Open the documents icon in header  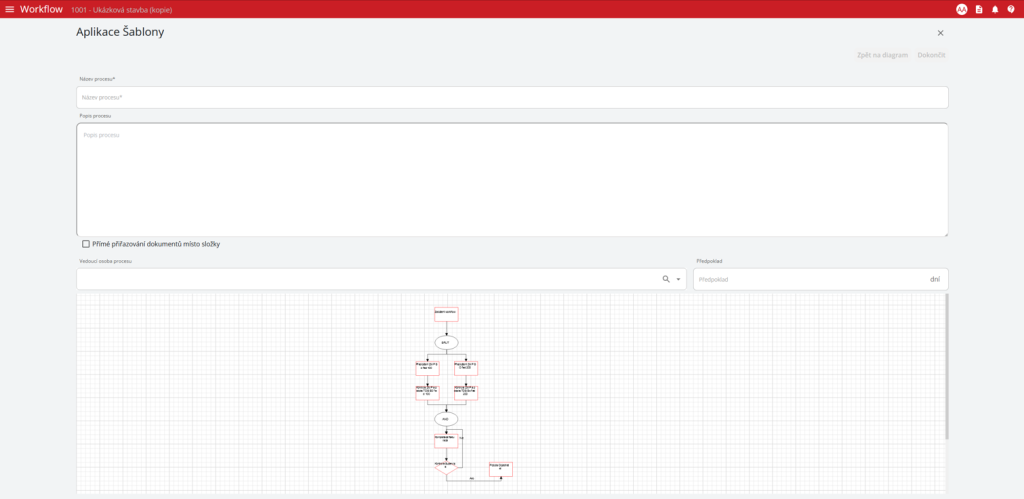click(x=979, y=9)
